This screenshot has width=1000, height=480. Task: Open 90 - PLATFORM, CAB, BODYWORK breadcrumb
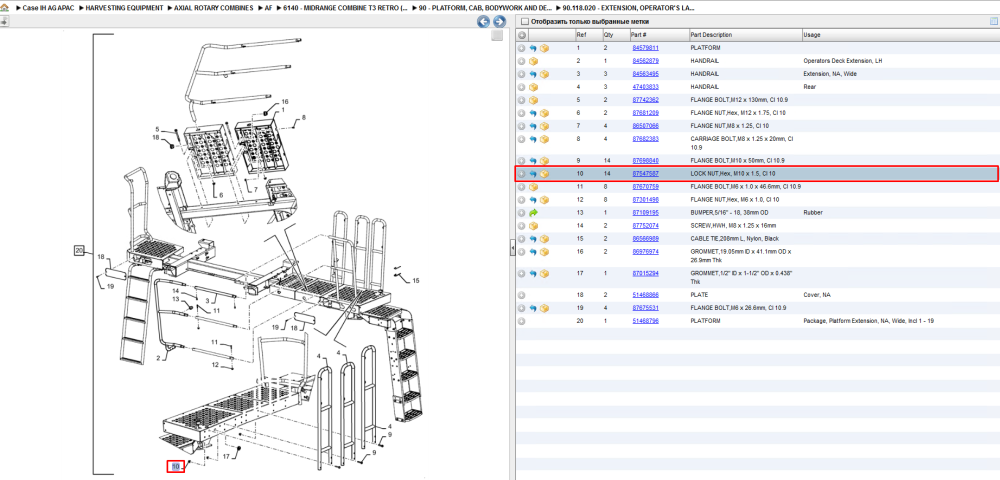[x=483, y=8]
